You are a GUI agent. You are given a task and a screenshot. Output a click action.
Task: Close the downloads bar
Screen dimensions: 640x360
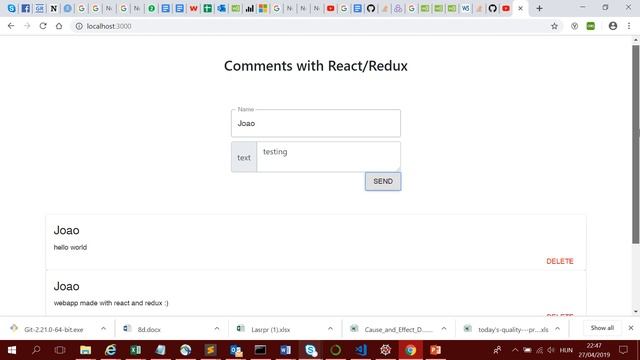click(x=631, y=328)
